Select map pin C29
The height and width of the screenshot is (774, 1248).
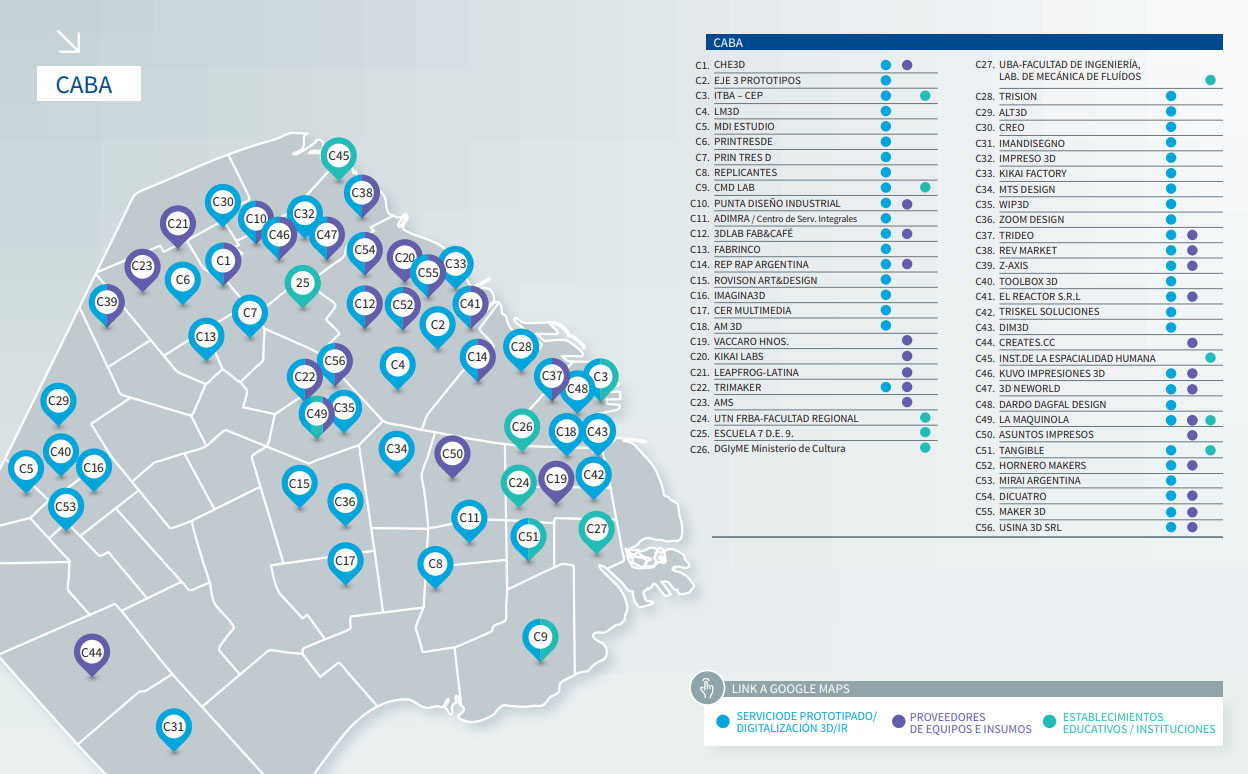(x=59, y=404)
